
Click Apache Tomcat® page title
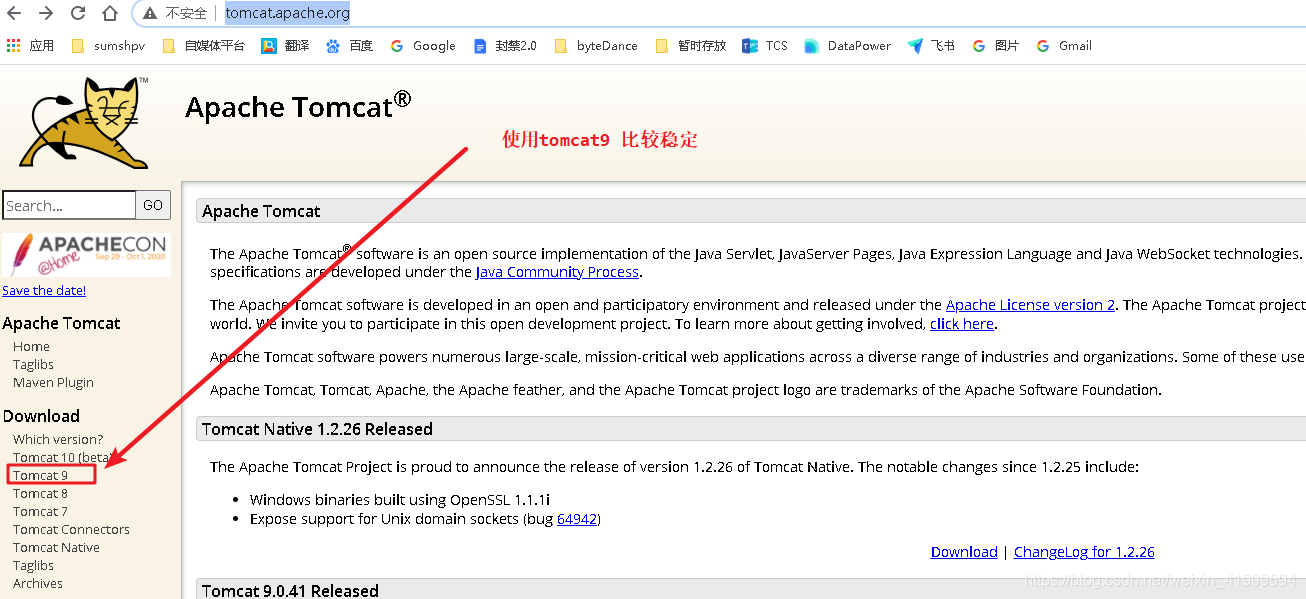298,106
